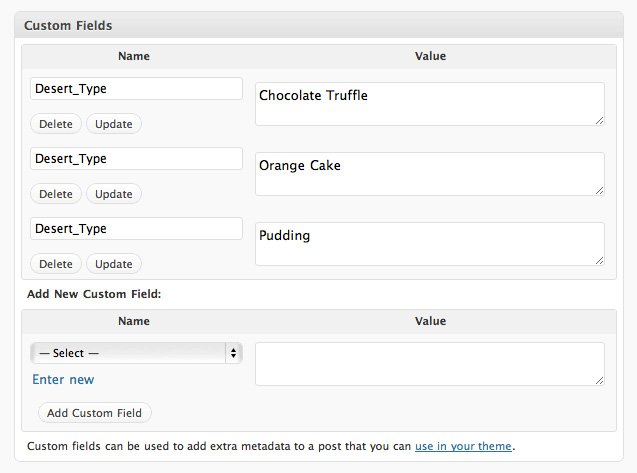Click the resize grip on the empty value box

pos(599,380)
